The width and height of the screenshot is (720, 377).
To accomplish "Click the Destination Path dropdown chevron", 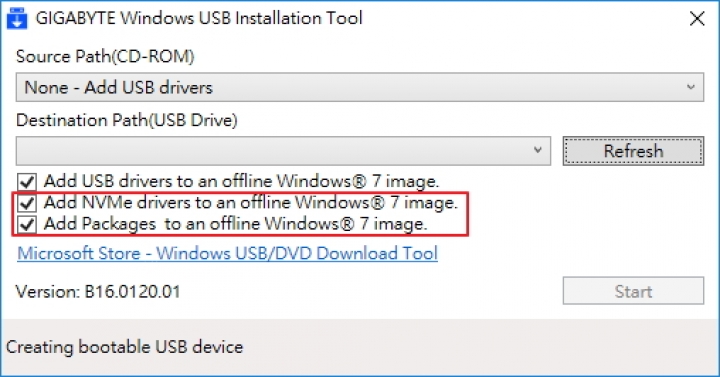I will click(538, 150).
